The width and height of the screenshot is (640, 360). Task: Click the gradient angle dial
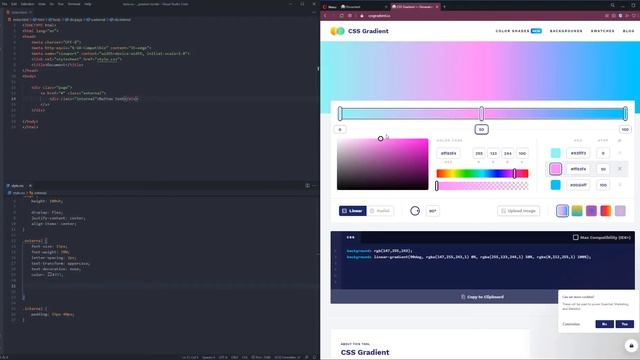tap(415, 211)
